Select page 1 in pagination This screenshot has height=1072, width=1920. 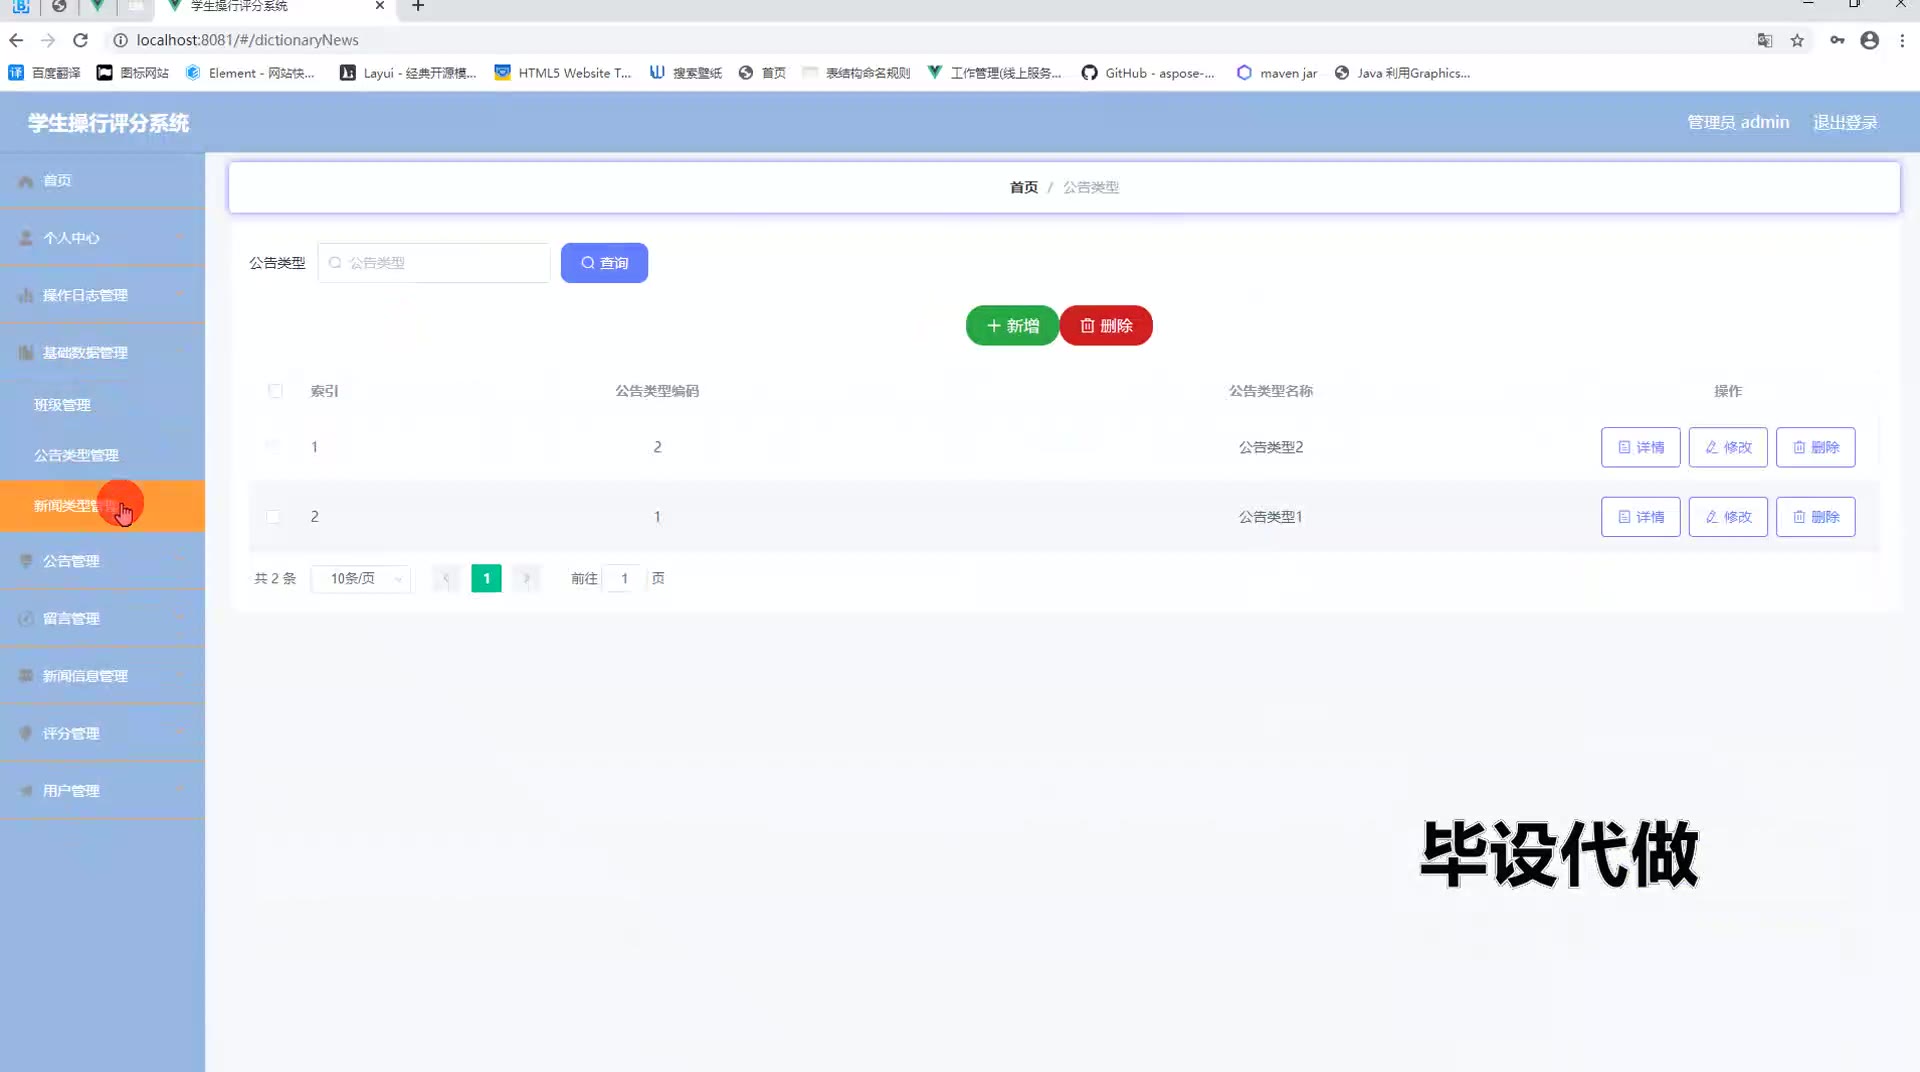486,579
